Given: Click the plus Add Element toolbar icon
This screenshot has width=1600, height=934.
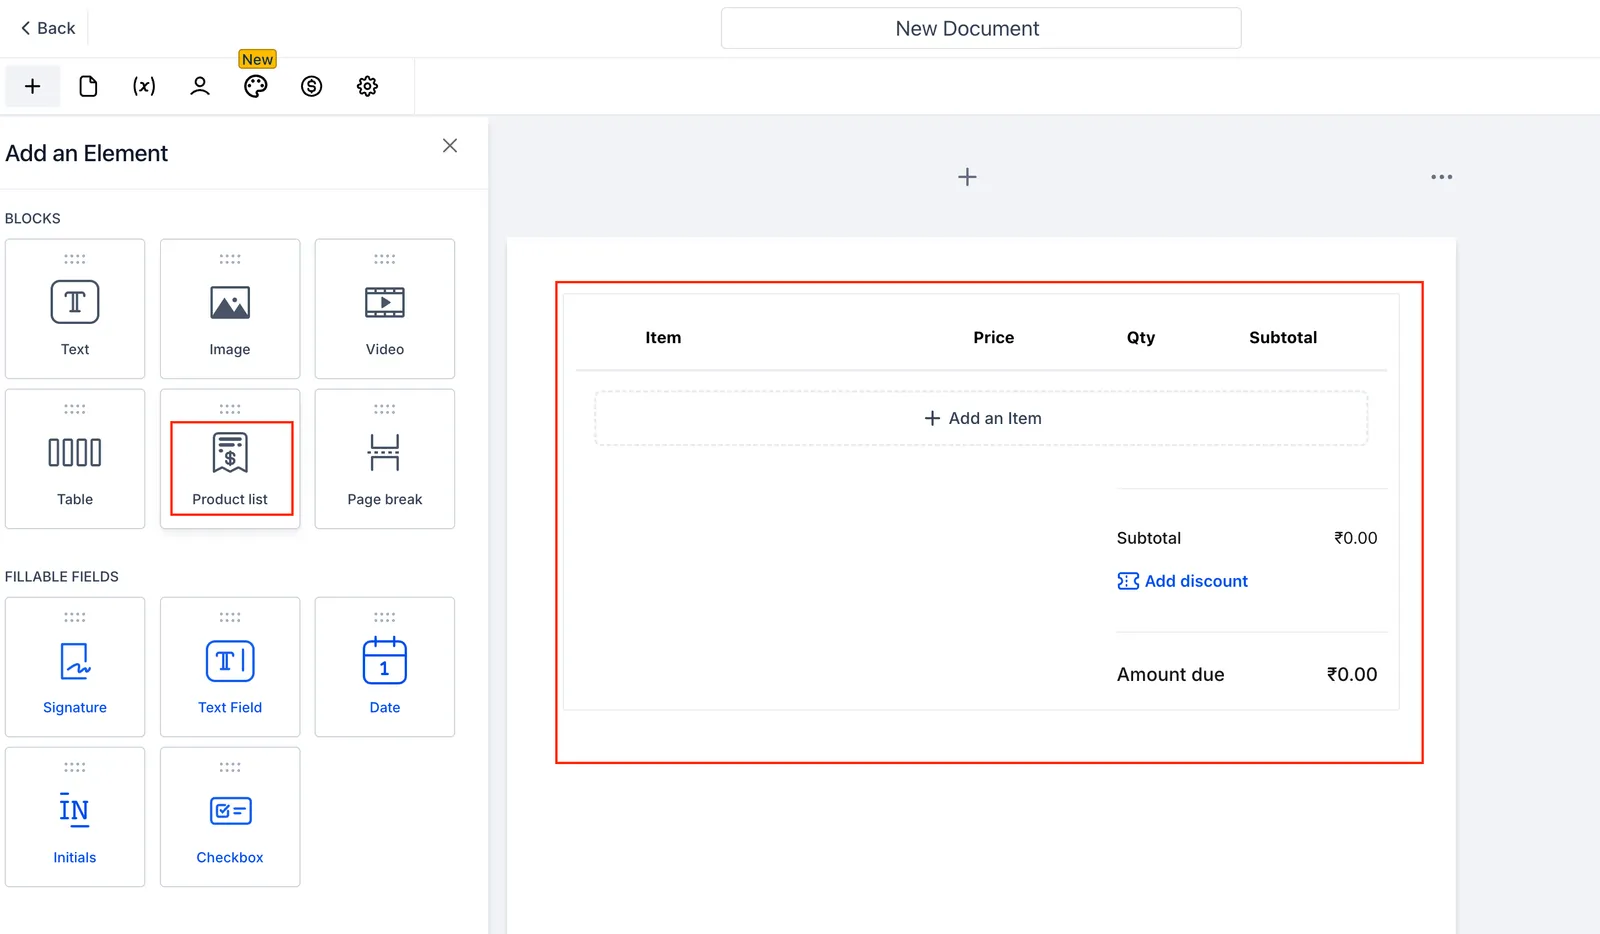Looking at the screenshot, I should click(33, 86).
